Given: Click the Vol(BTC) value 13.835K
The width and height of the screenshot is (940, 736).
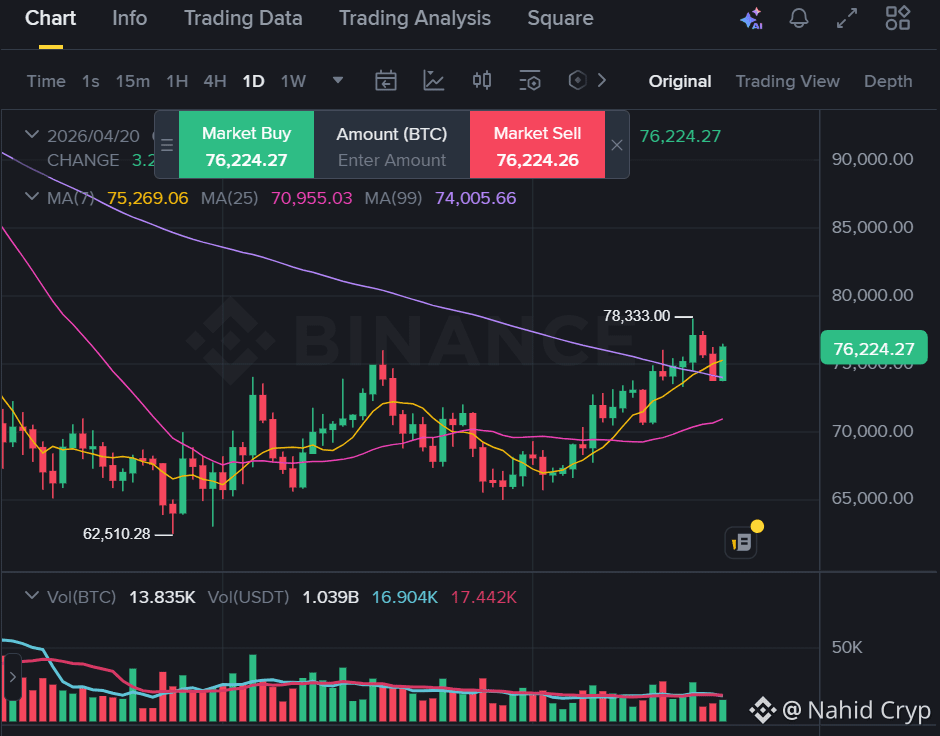Looking at the screenshot, I should click(x=162, y=597).
